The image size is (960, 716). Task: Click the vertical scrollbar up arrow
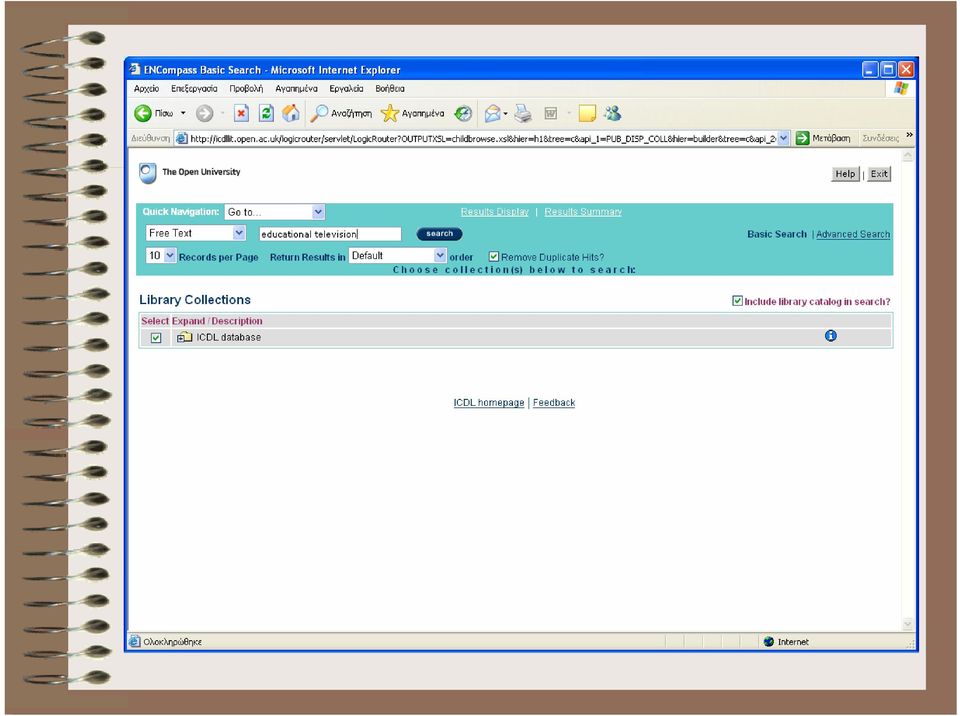(907, 157)
